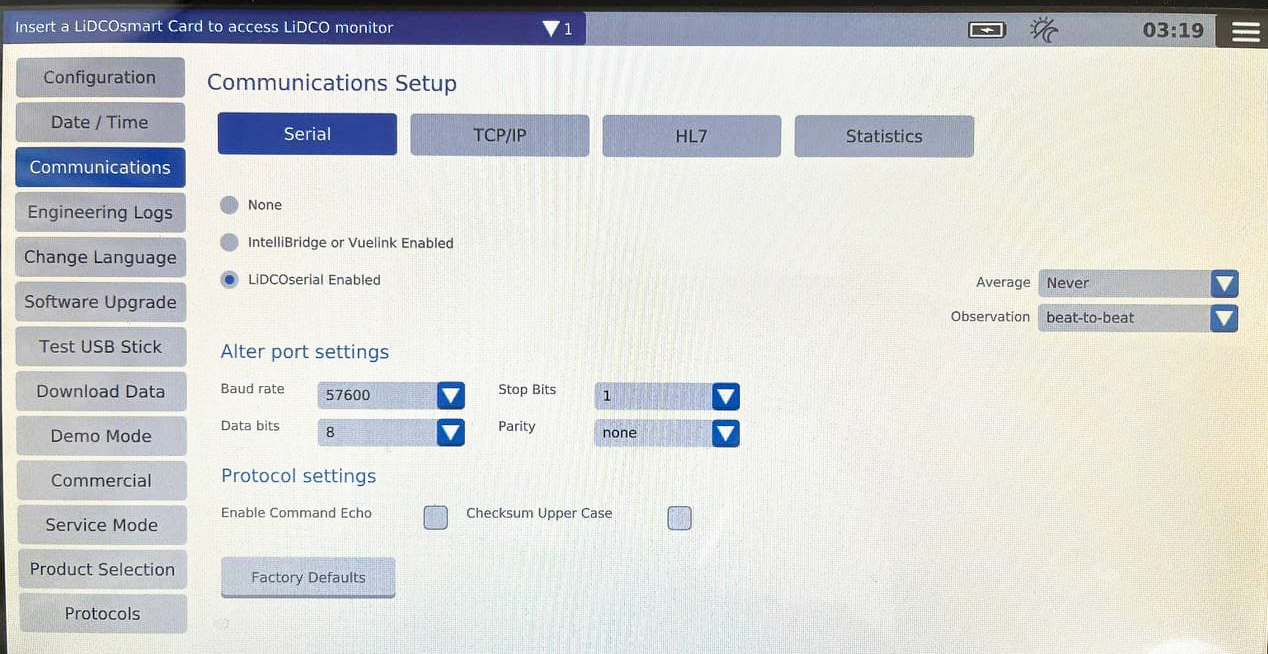This screenshot has width=1268, height=654.
Task: Switch to the TCP/IP tab
Action: 499,136
